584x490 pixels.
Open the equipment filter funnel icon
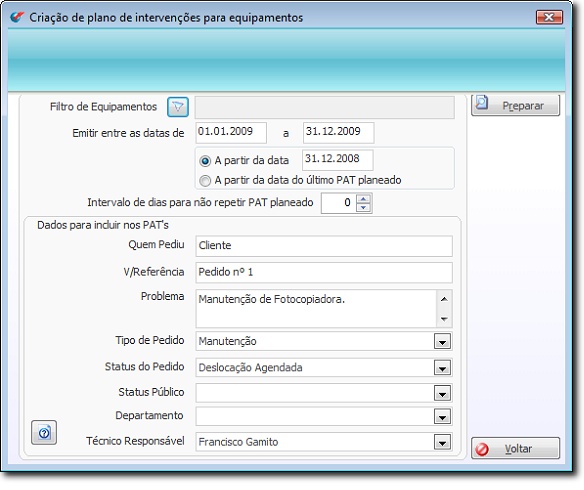(x=178, y=107)
